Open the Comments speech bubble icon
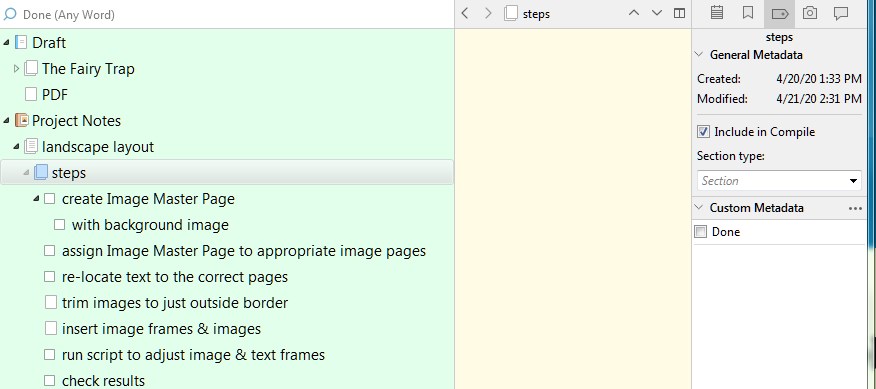This screenshot has height=389, width=876. 841,14
